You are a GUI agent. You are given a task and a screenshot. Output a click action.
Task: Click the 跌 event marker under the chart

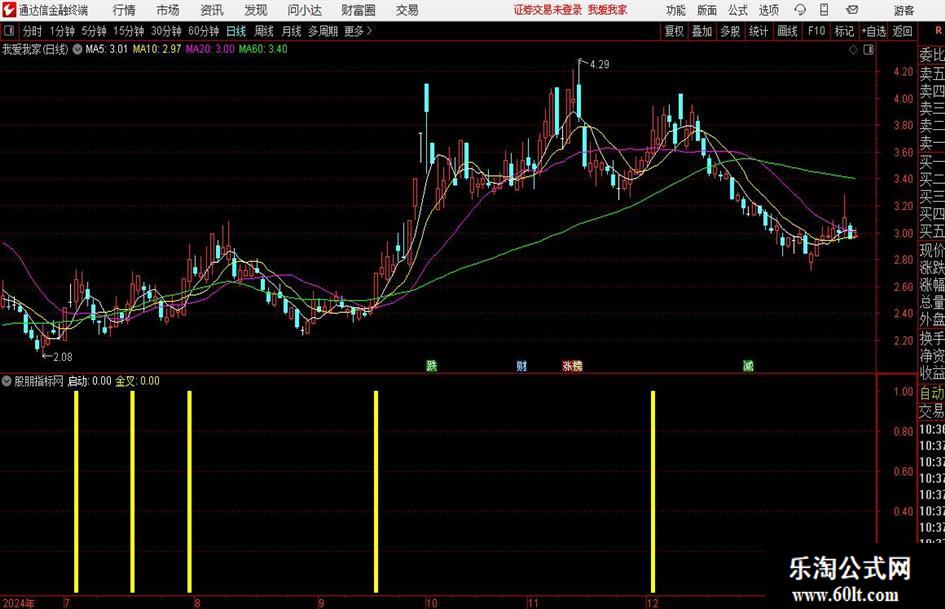431,365
